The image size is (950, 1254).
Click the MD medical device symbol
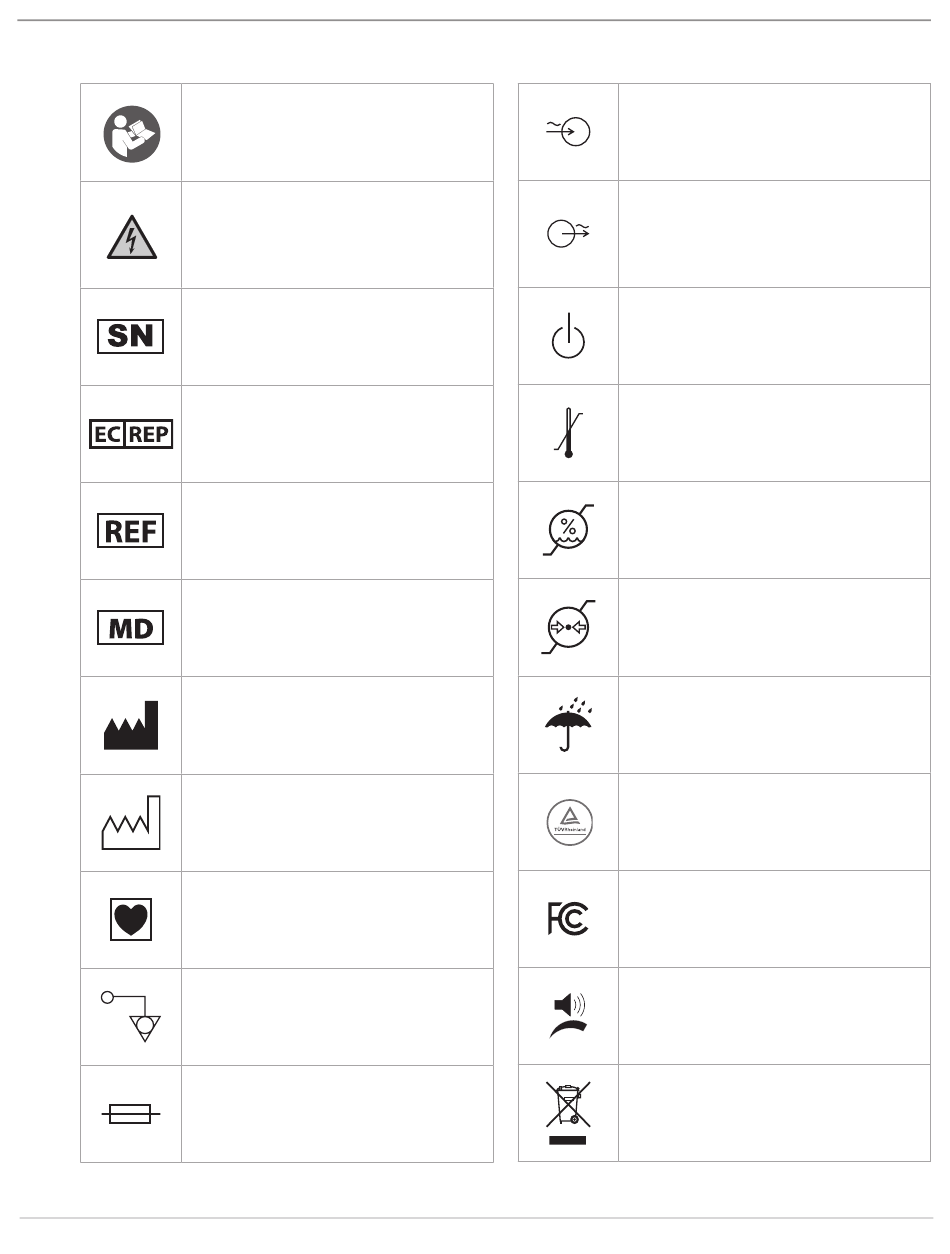tap(131, 628)
